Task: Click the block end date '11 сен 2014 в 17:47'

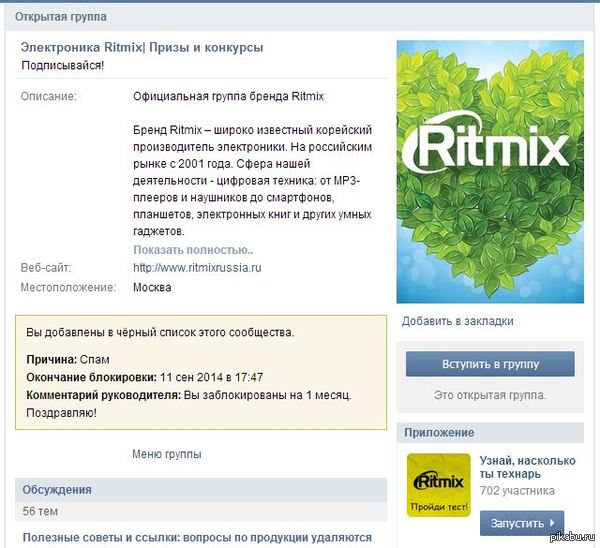Action: (211, 377)
